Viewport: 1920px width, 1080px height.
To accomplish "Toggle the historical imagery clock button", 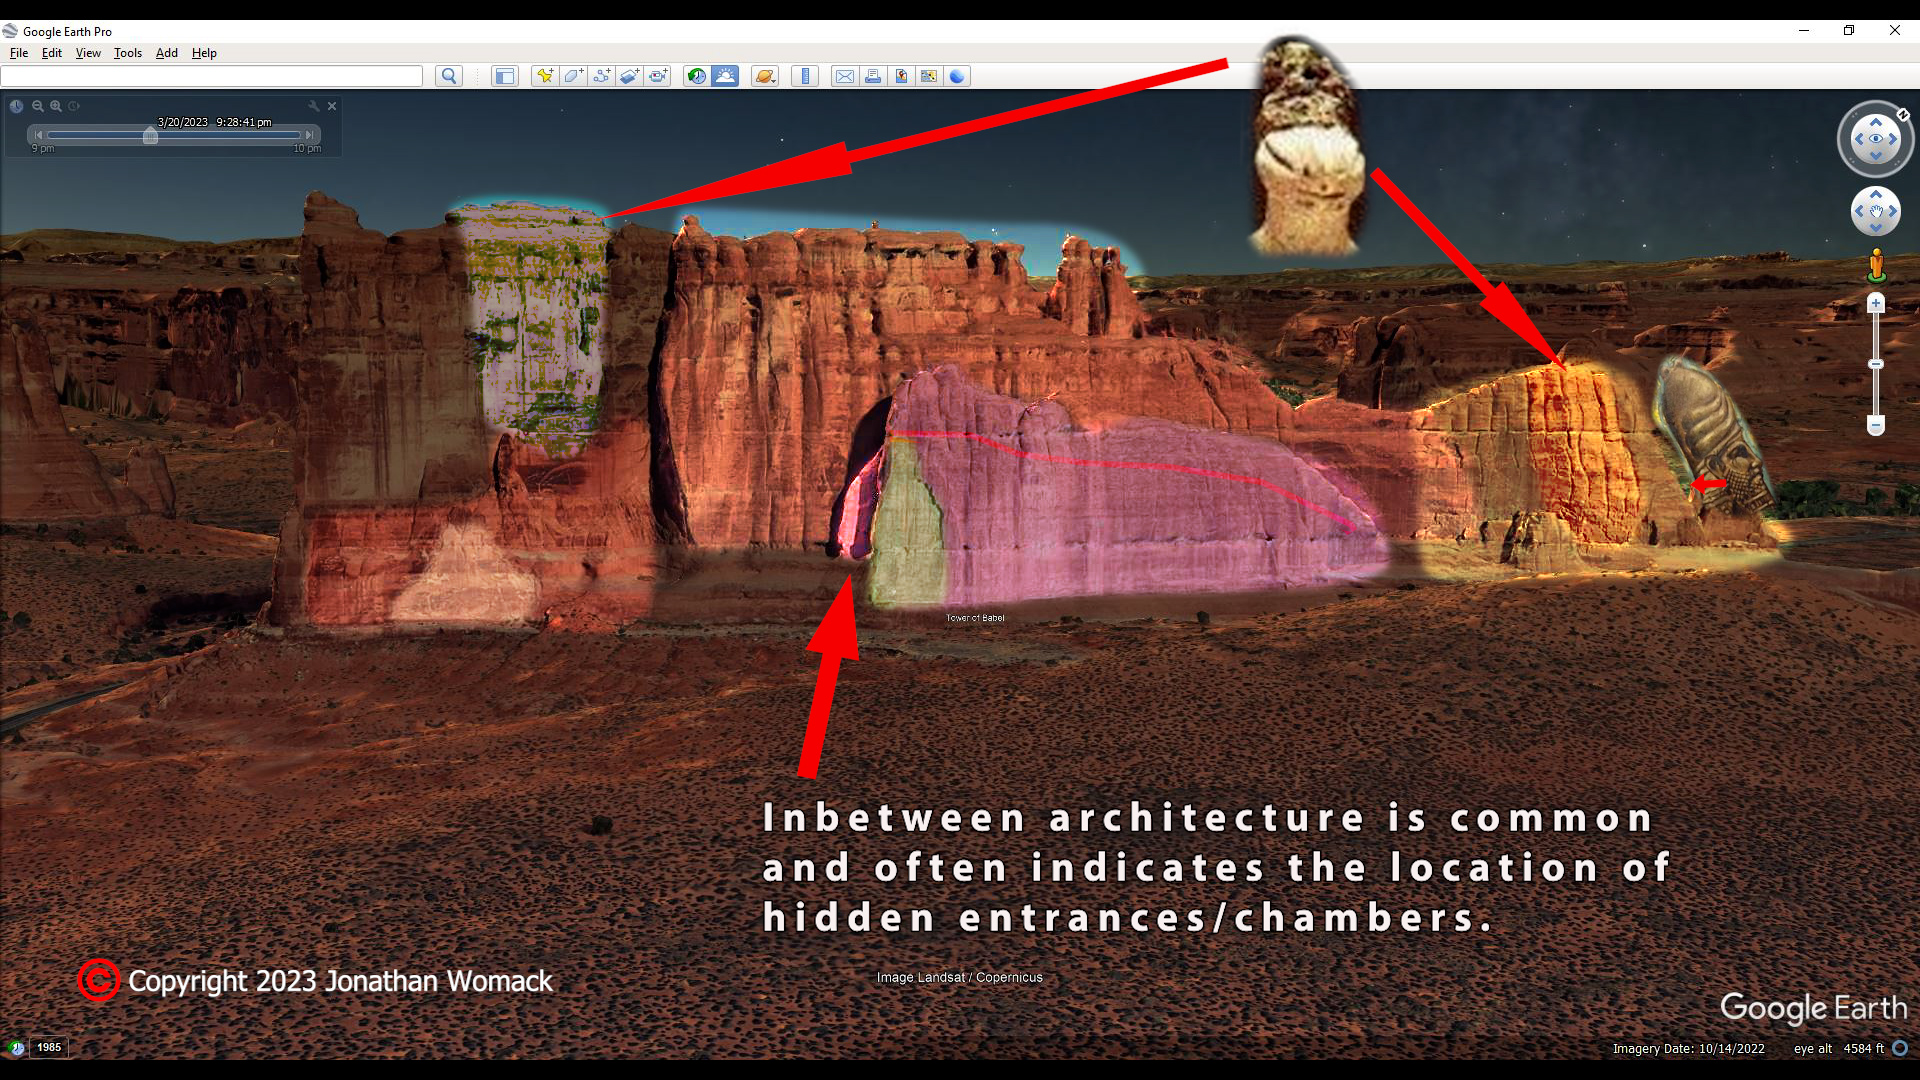I will pyautogui.click(x=697, y=76).
